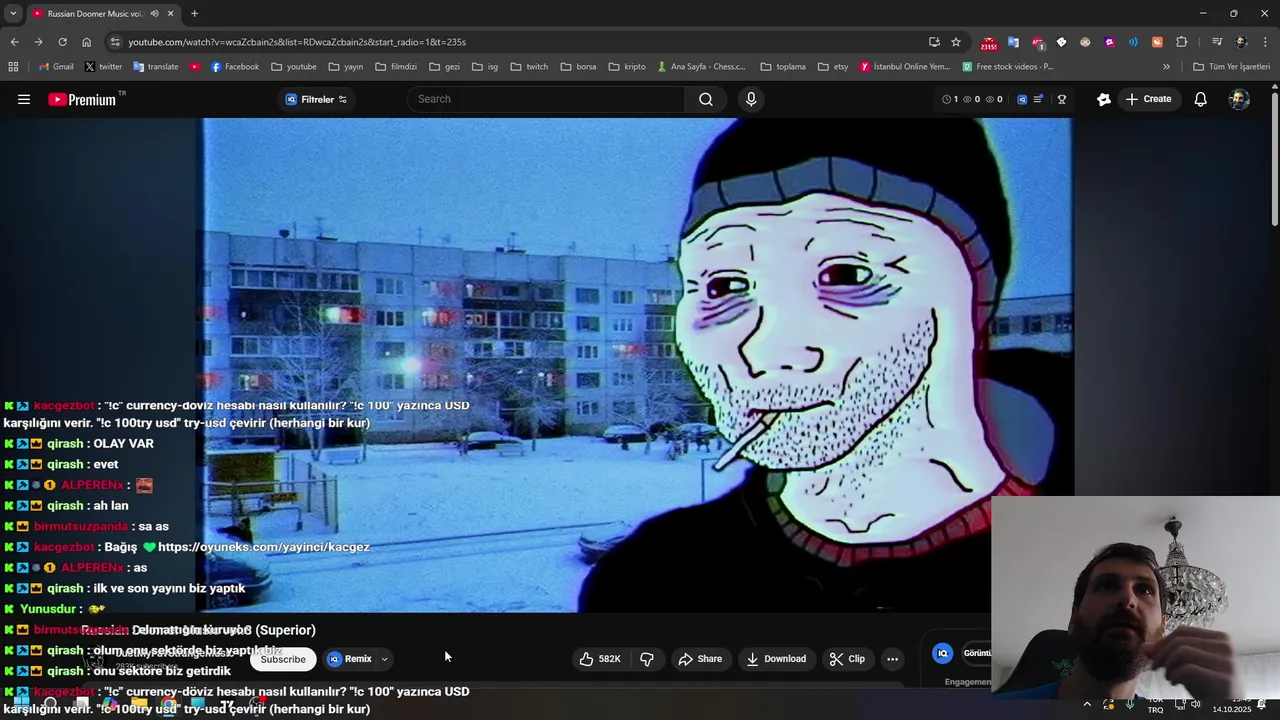Click the blue IQ badge in header

coord(1022,99)
